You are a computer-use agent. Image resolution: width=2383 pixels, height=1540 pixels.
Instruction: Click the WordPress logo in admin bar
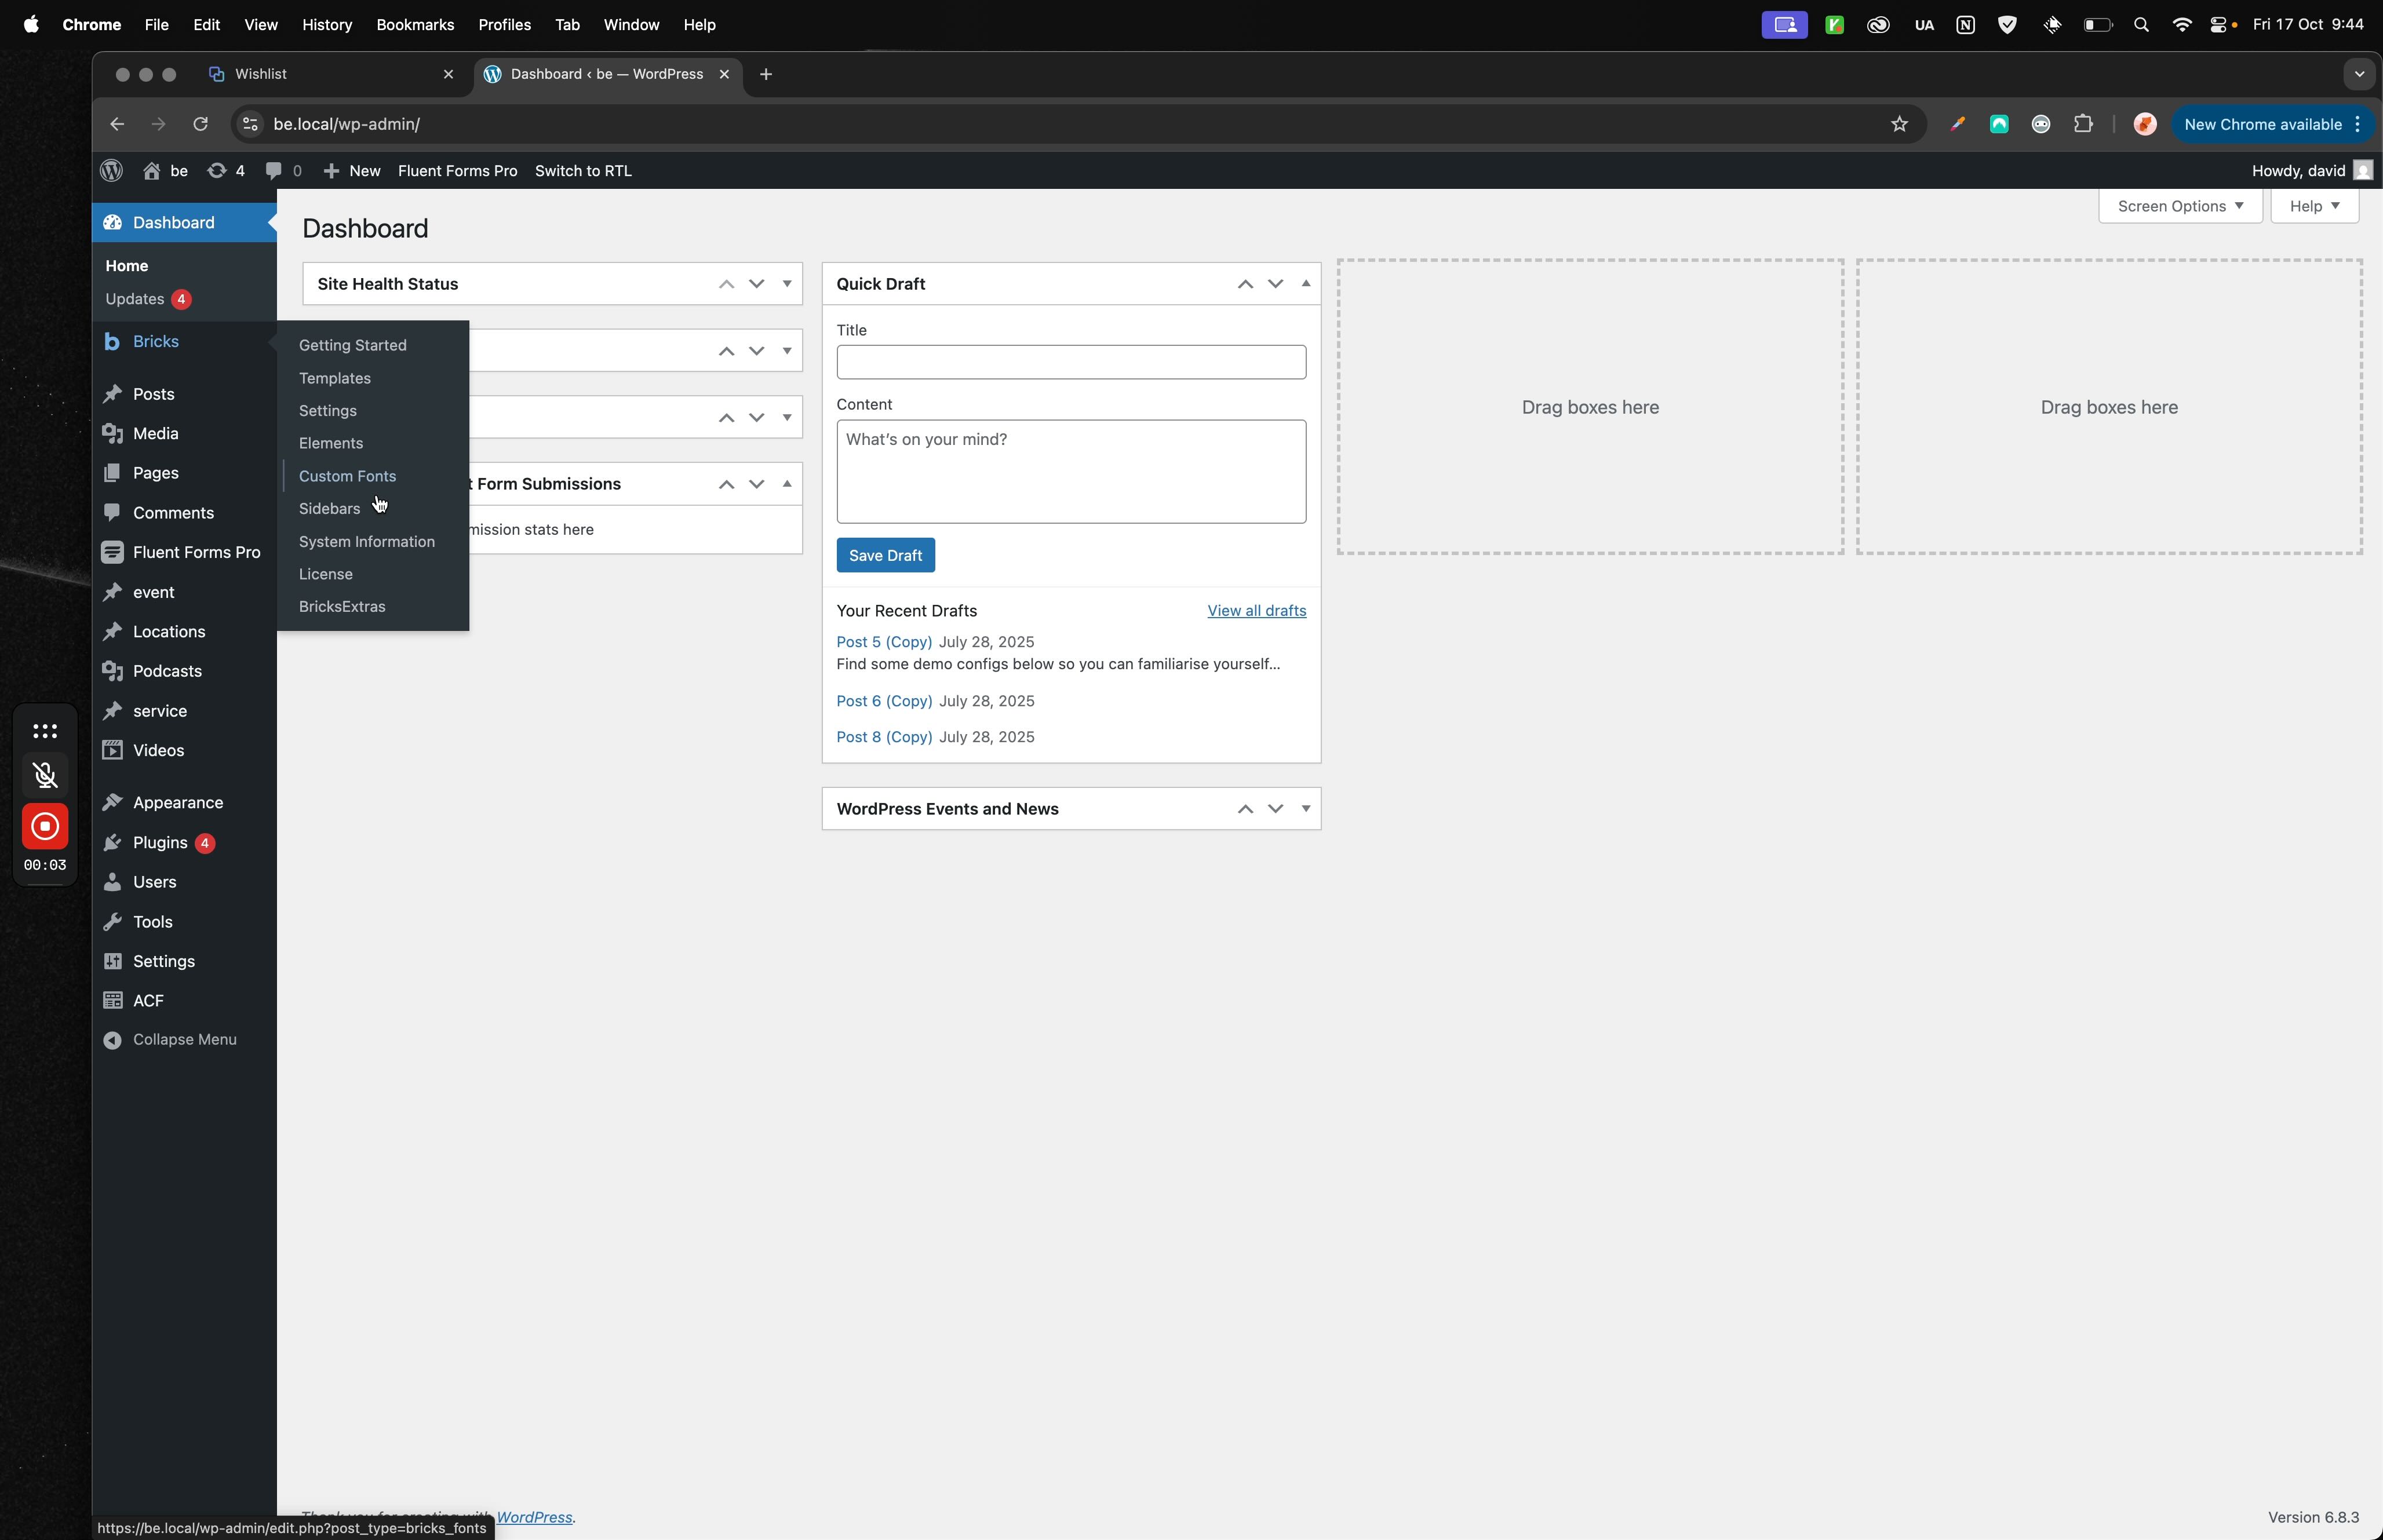112,171
